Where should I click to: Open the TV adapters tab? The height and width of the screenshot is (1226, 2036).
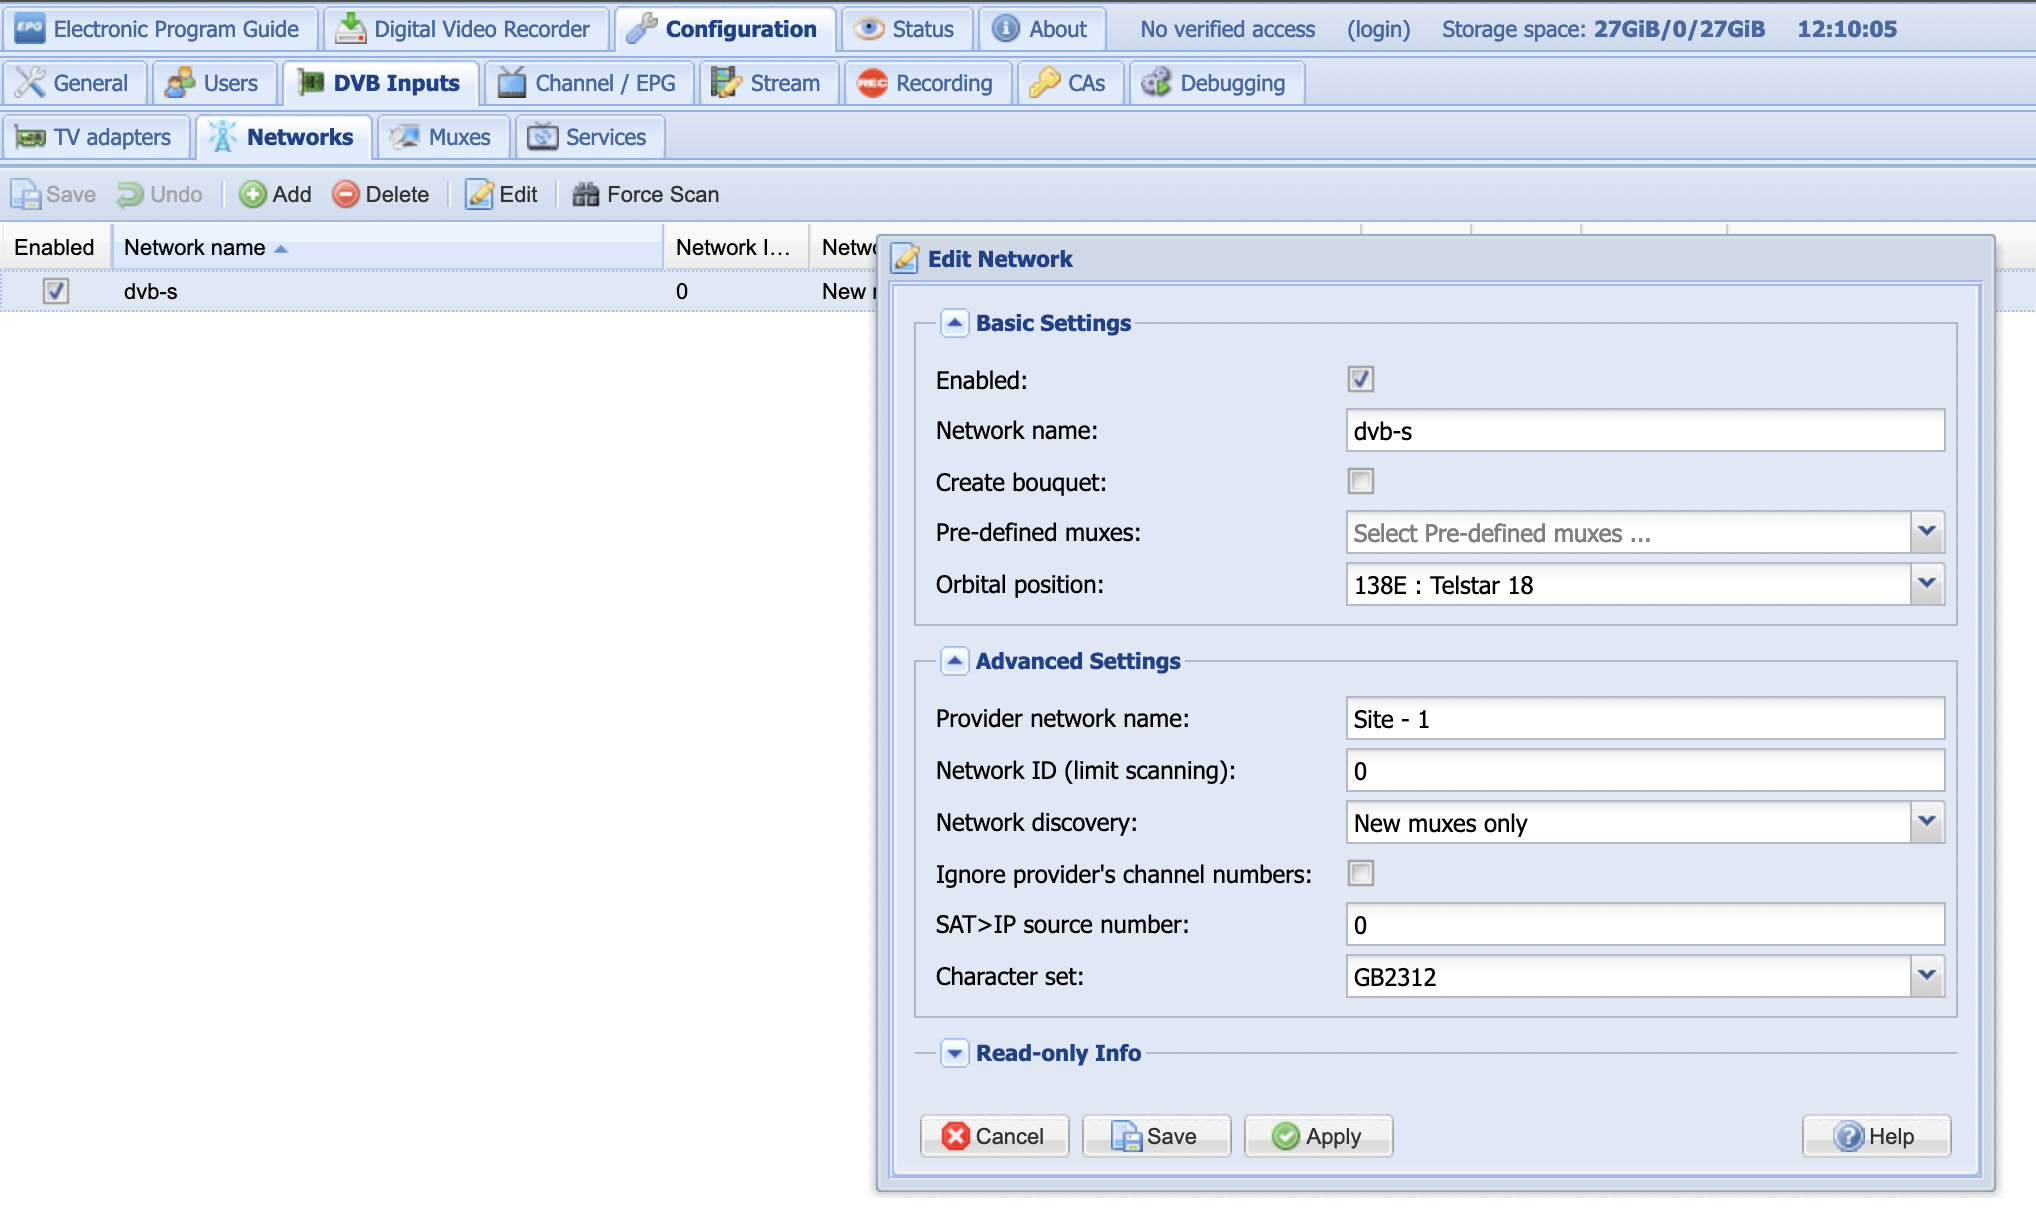click(96, 137)
